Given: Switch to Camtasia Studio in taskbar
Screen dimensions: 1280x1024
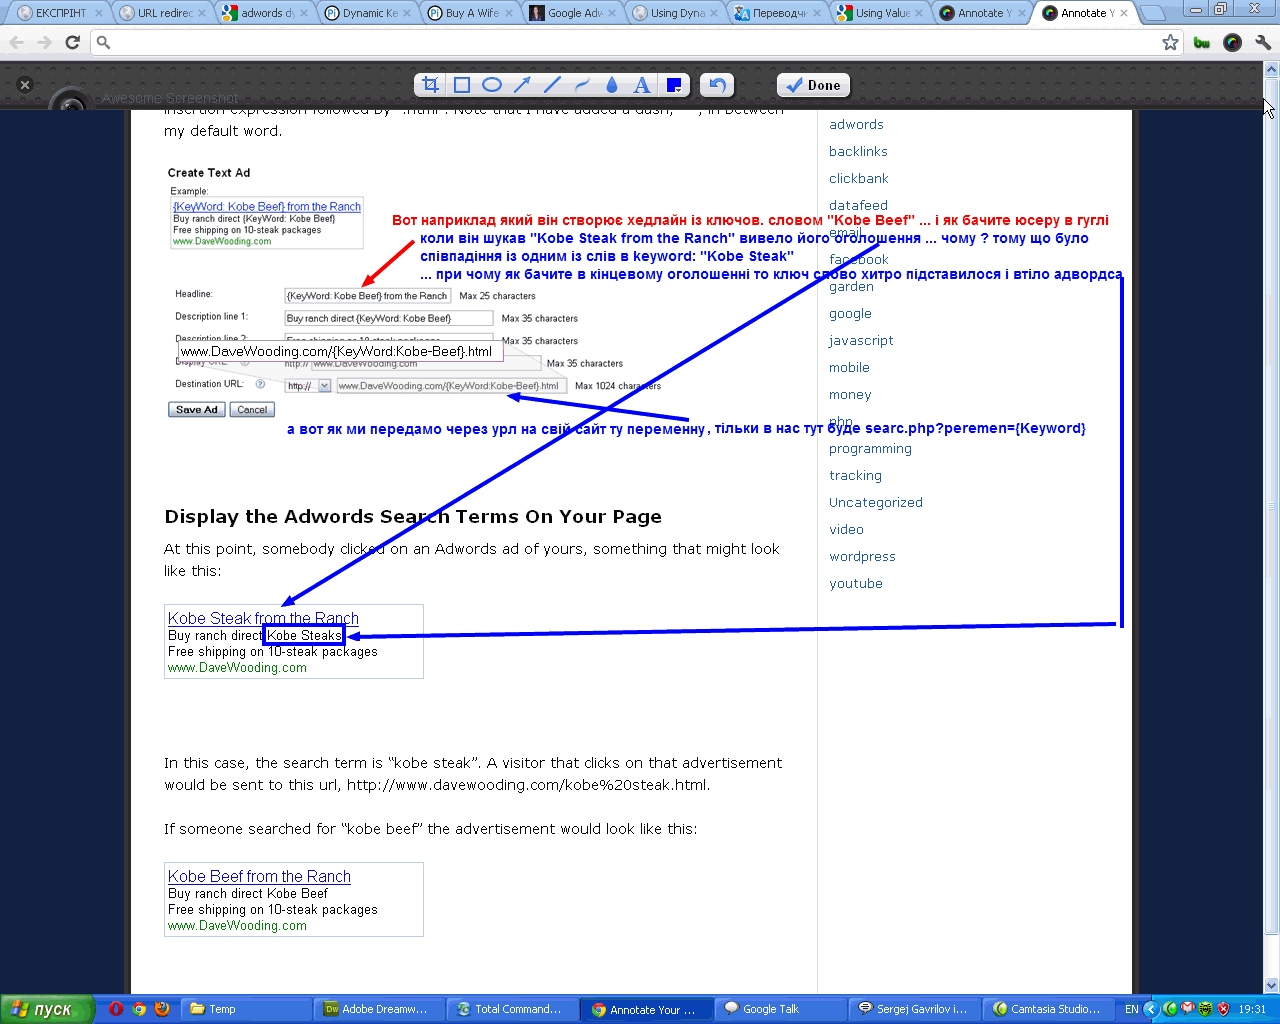Looking at the screenshot, I should click(x=1048, y=1009).
